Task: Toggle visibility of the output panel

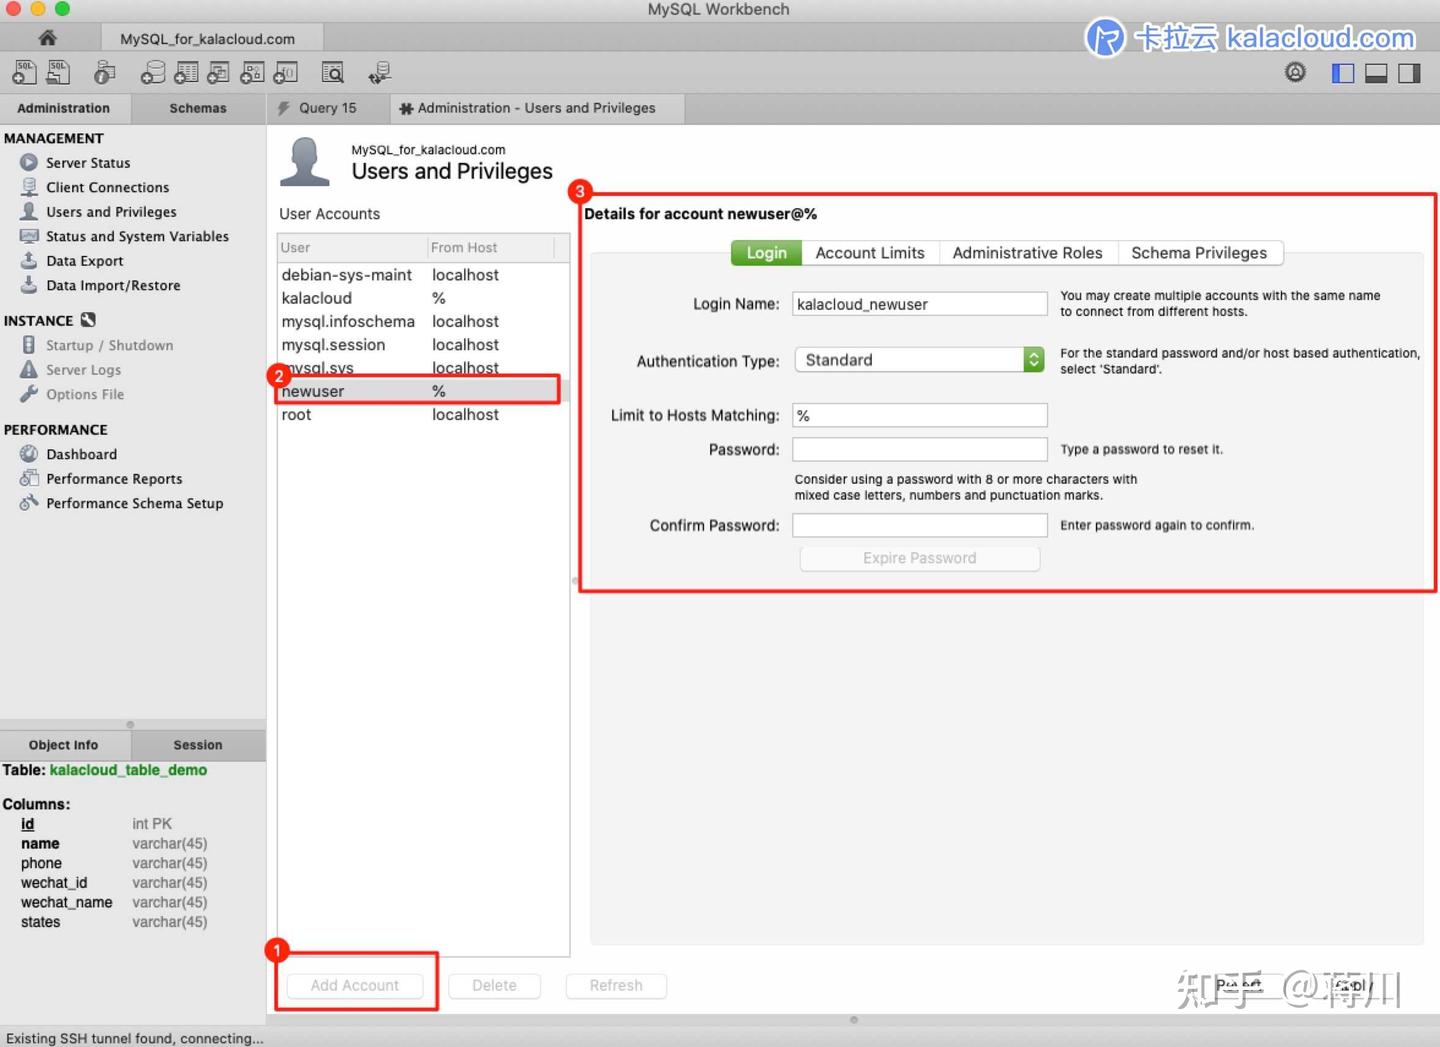Action: [1376, 73]
